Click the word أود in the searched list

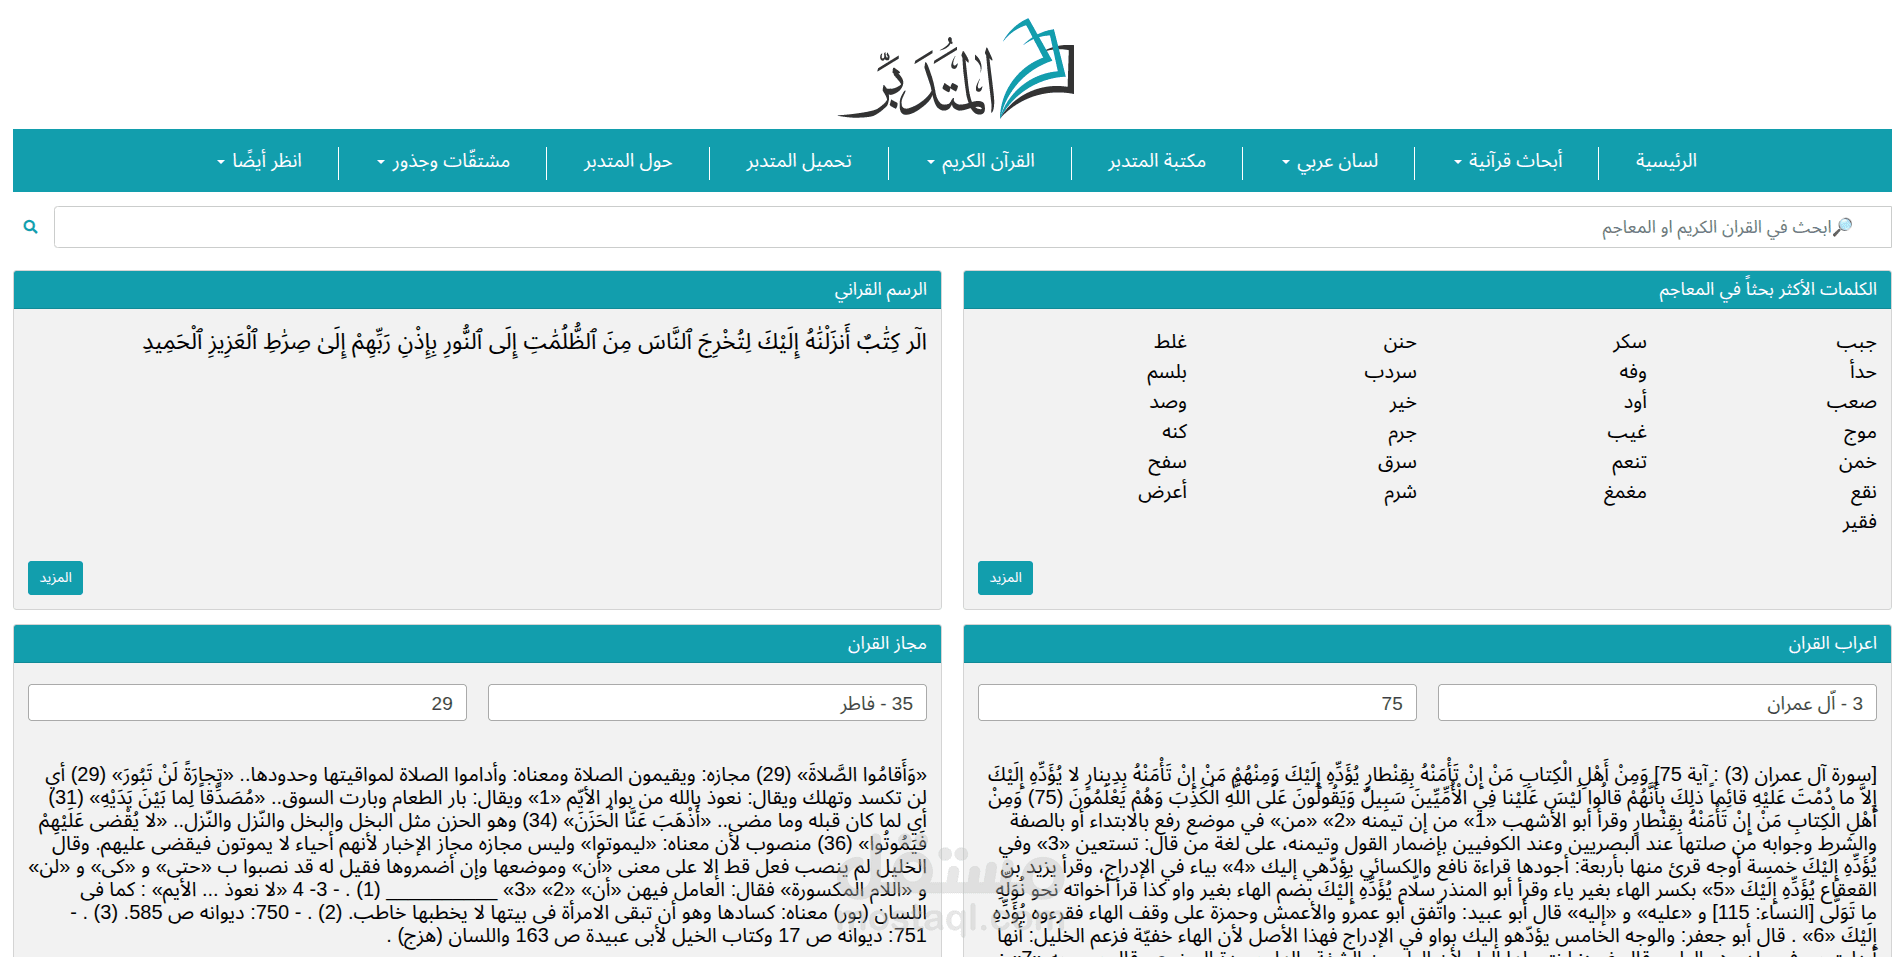click(1636, 402)
